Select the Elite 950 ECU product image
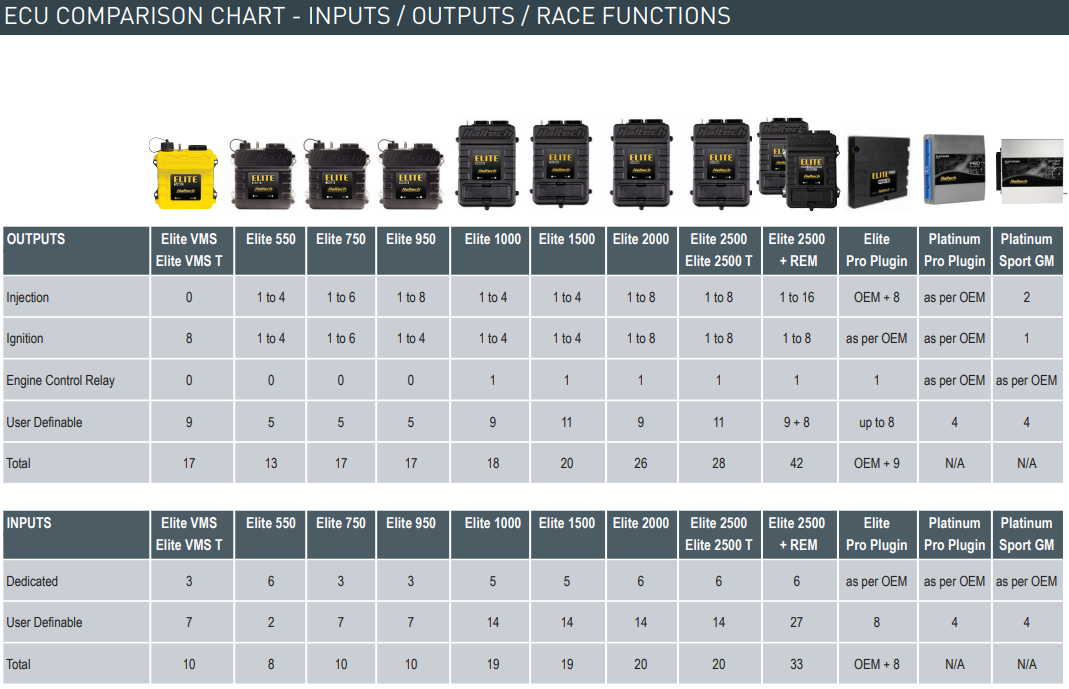Viewport: 1069px width, 689px height. 412,174
